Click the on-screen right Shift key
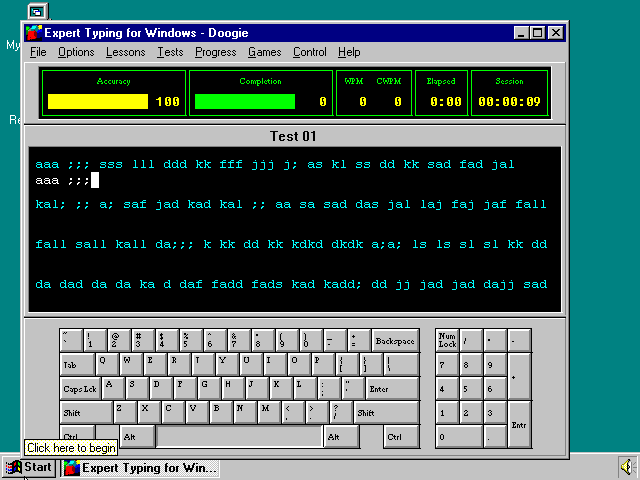640x480 pixels. [386, 413]
